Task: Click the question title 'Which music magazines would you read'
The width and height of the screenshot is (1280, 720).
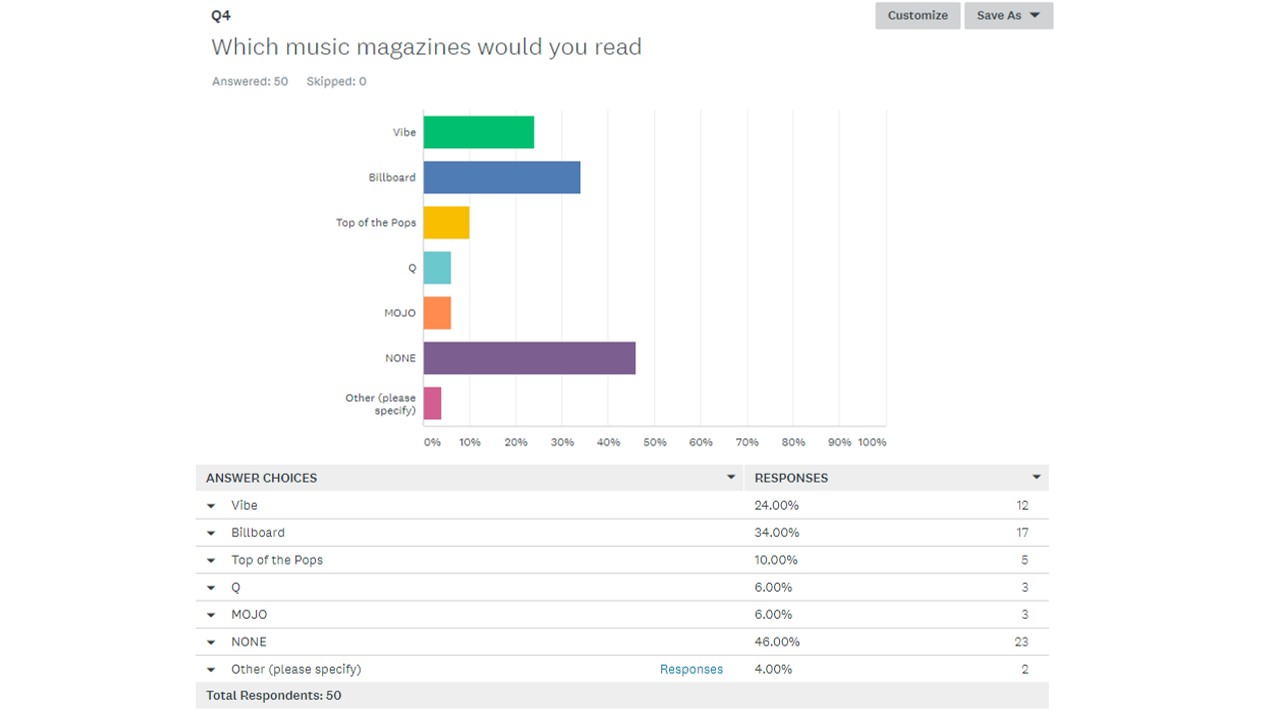Action: click(426, 47)
